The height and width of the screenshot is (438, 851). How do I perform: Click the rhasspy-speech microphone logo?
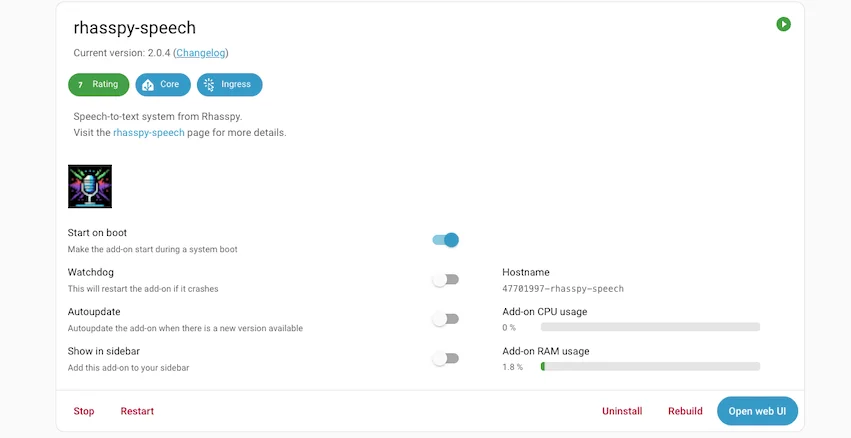click(90, 186)
